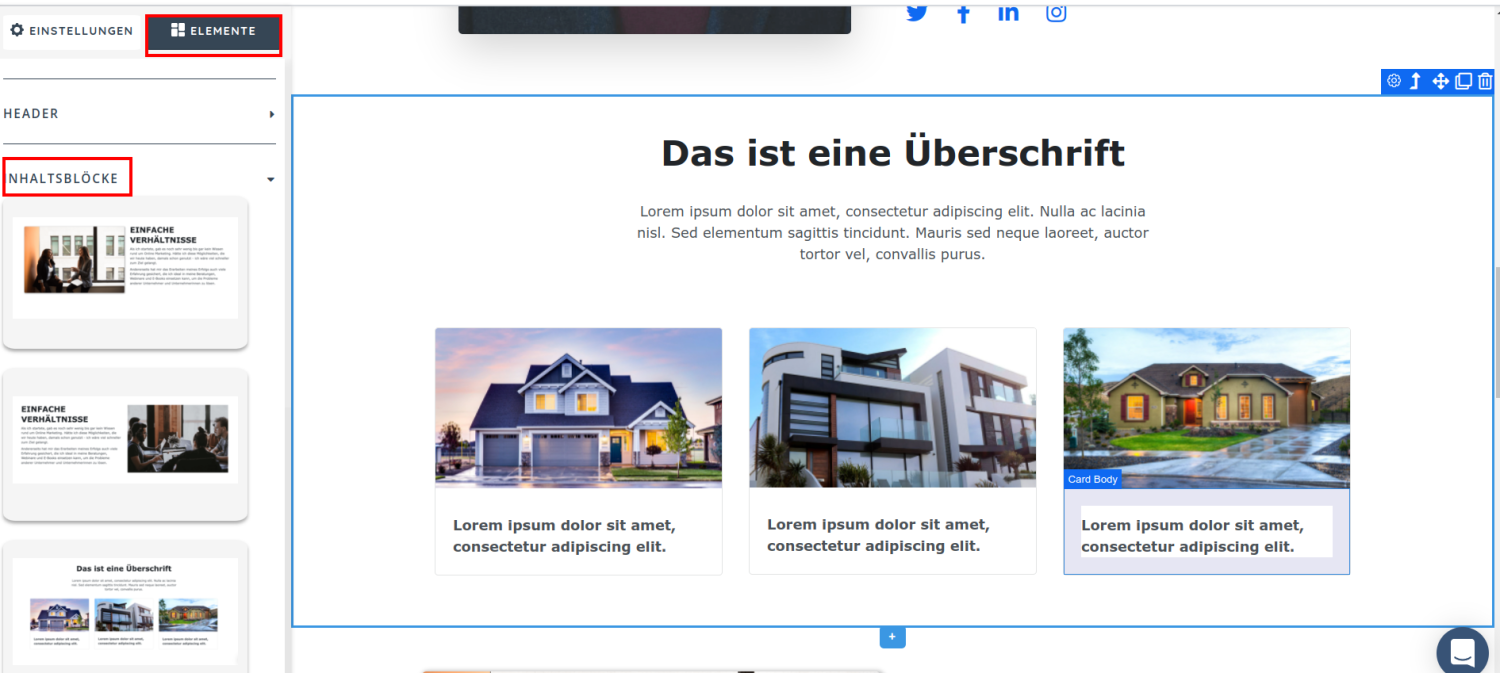Choose the three-card Überschrift template thumbnail

(x=125, y=607)
